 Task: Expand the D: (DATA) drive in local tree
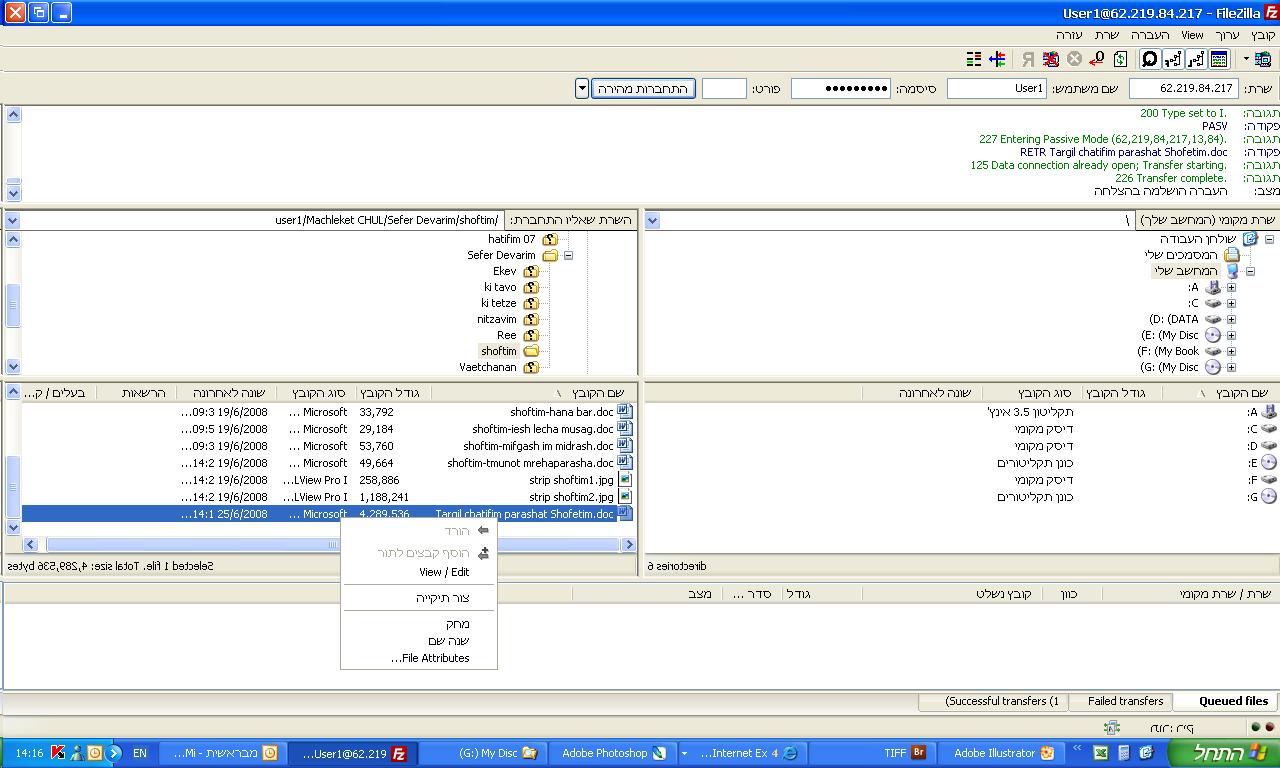(1231, 319)
